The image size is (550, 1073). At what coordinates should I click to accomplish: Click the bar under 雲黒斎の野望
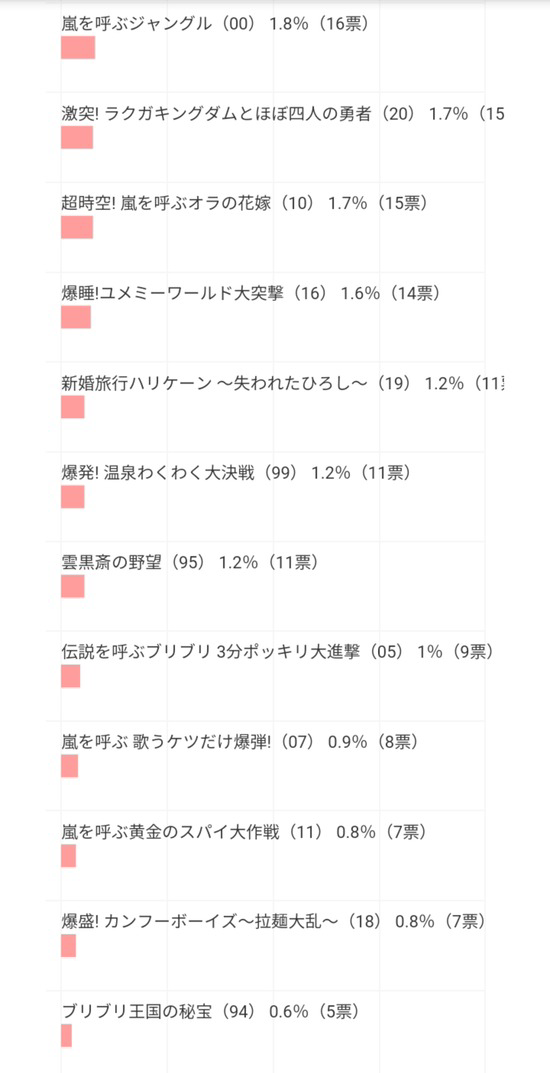tap(73, 586)
